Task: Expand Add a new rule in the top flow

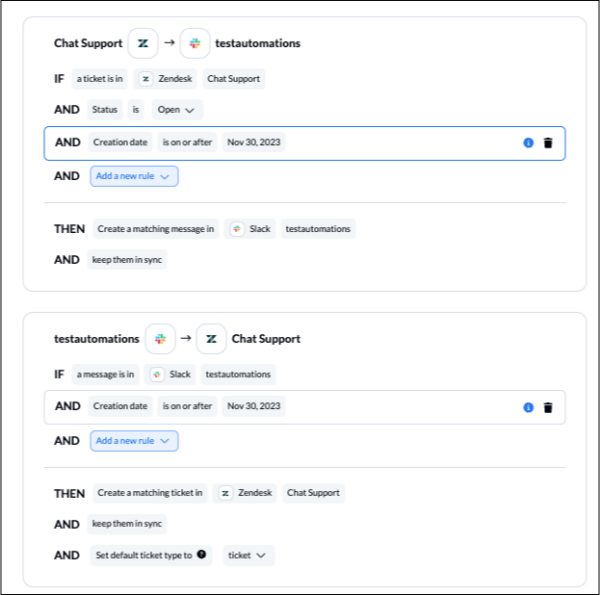Action: coord(134,176)
